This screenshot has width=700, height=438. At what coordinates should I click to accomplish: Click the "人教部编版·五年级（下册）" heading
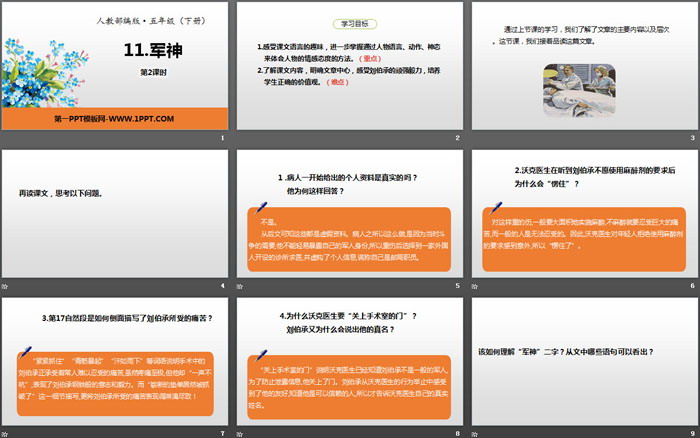(x=151, y=21)
